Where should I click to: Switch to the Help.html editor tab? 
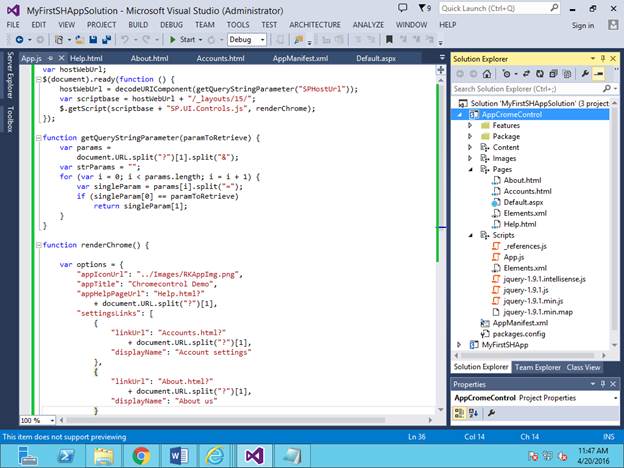86,58
